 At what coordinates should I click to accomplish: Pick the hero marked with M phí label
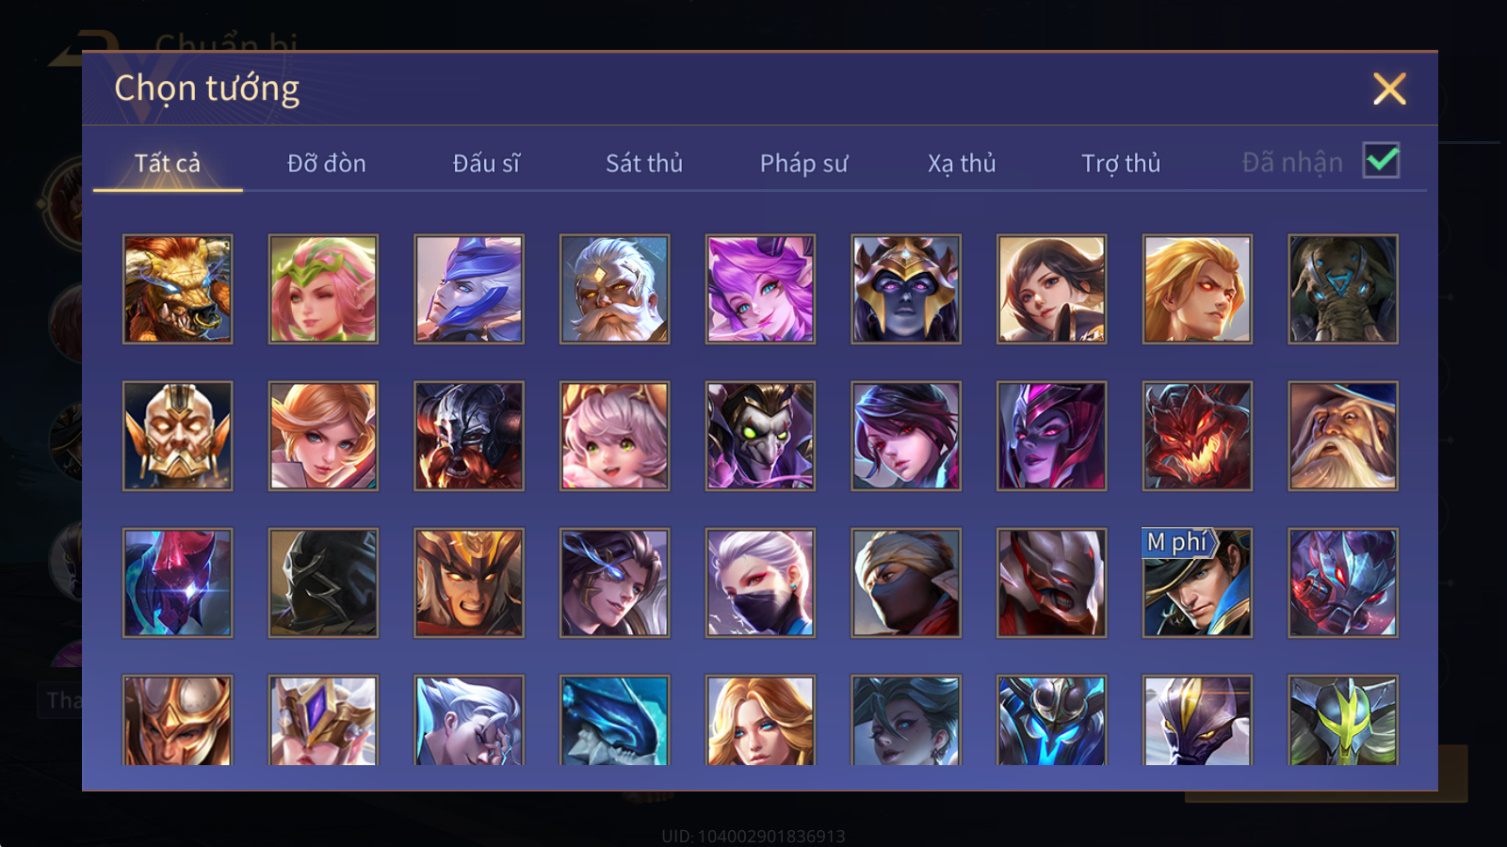[1197, 583]
